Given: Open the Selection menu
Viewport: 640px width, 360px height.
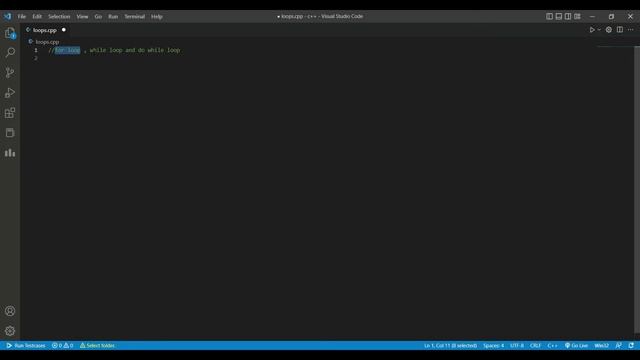Looking at the screenshot, I should pos(59,17).
